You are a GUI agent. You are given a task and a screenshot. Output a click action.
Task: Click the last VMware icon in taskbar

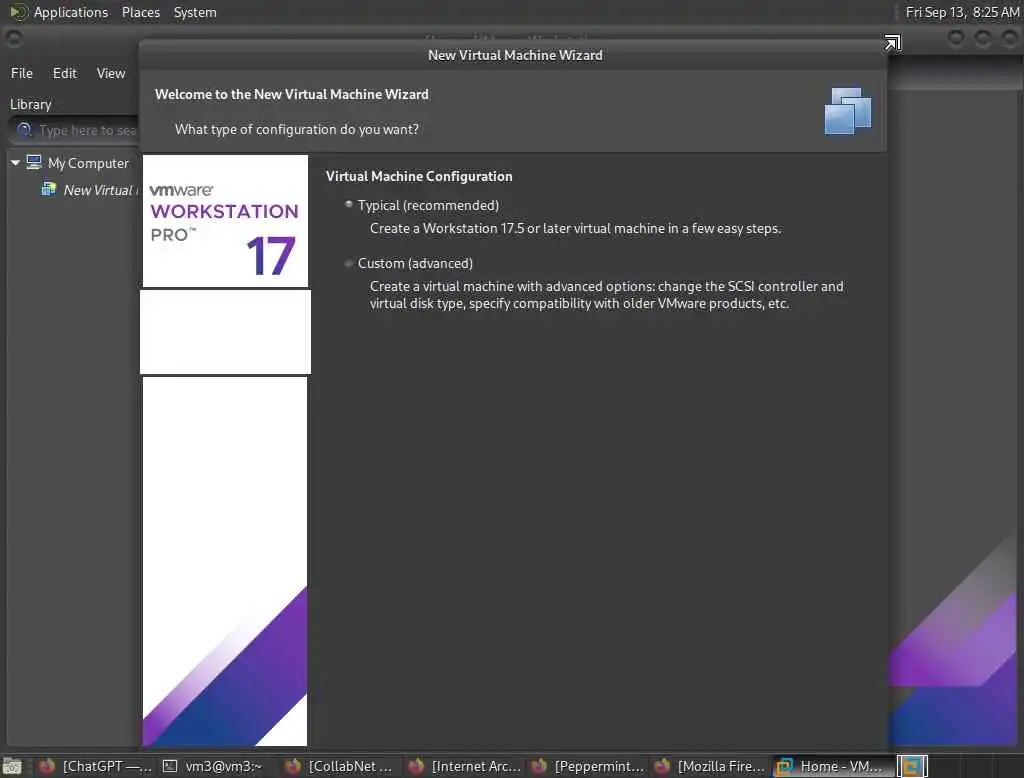912,766
